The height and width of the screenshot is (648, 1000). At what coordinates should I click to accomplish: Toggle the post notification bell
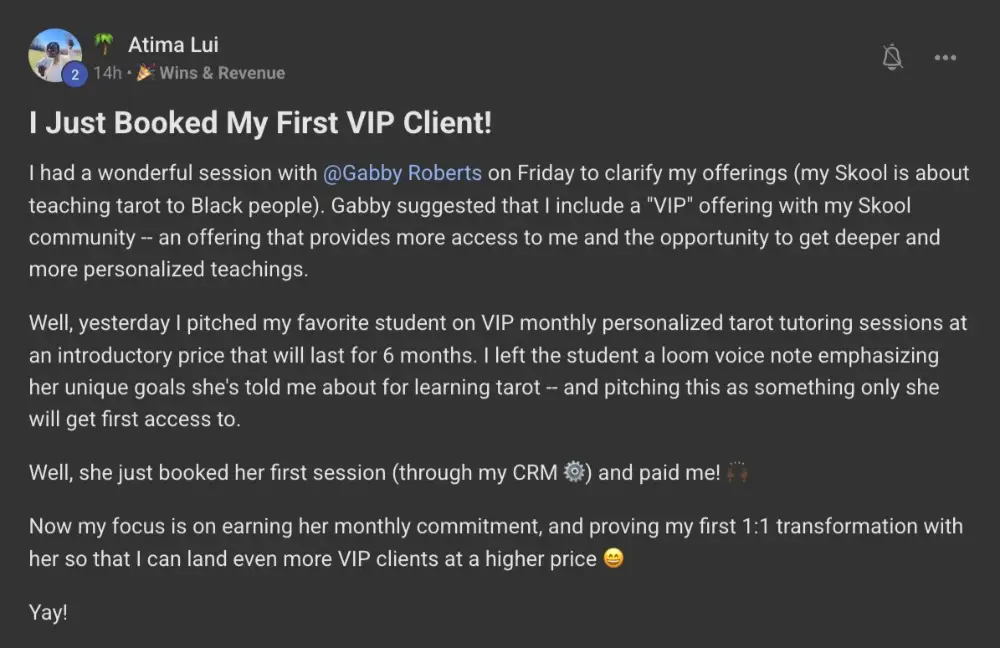(x=893, y=57)
